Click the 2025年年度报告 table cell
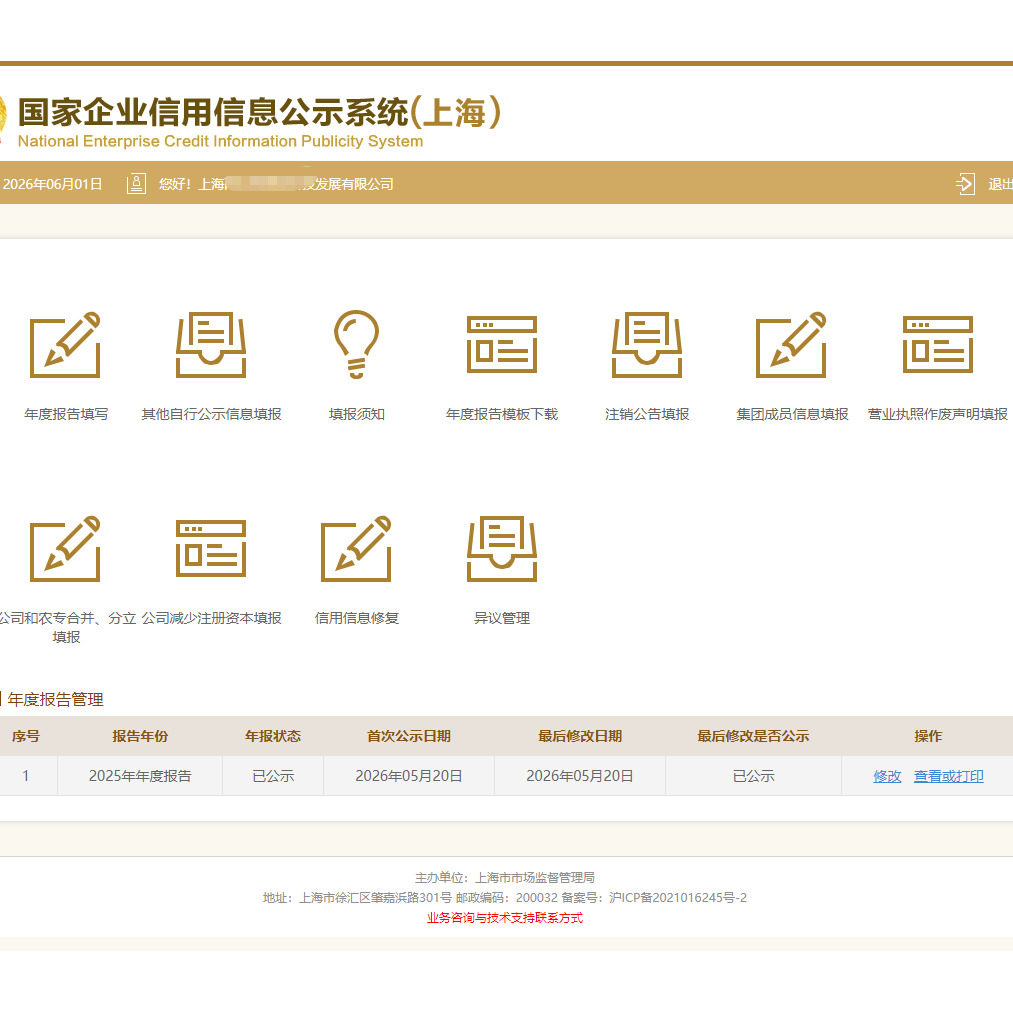1013x1013 pixels. click(x=140, y=776)
